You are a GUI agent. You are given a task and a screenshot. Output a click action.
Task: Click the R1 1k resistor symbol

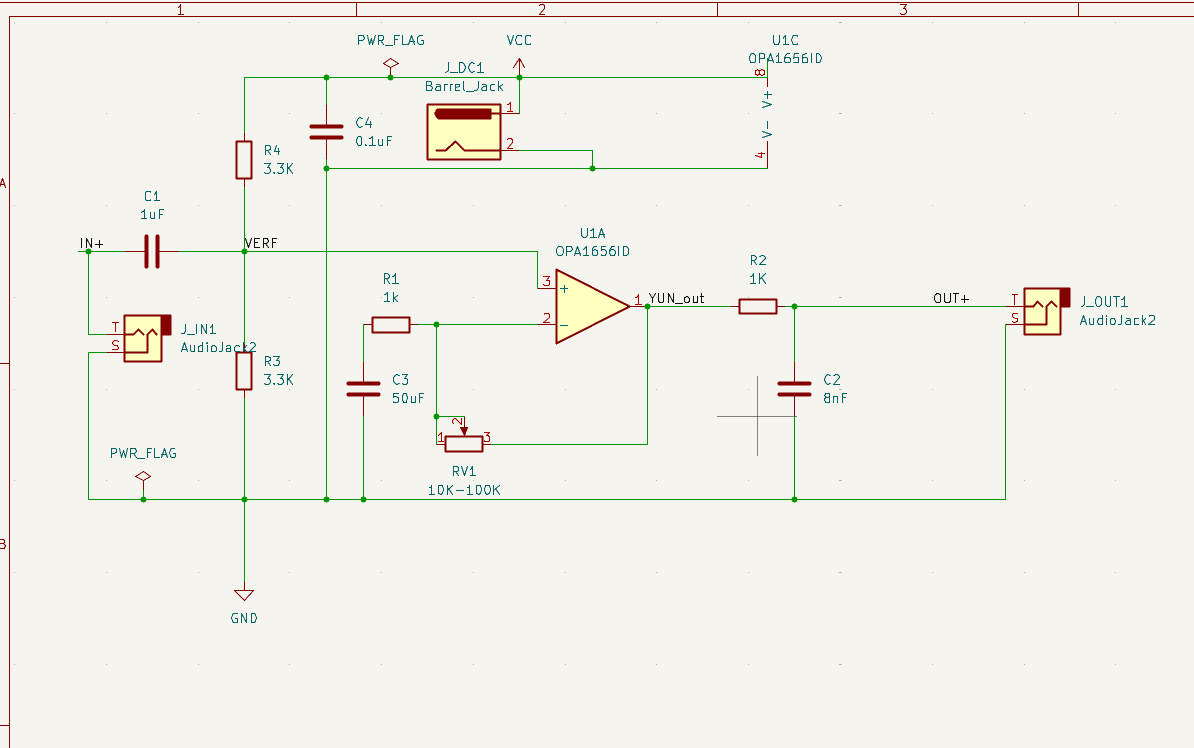390,324
